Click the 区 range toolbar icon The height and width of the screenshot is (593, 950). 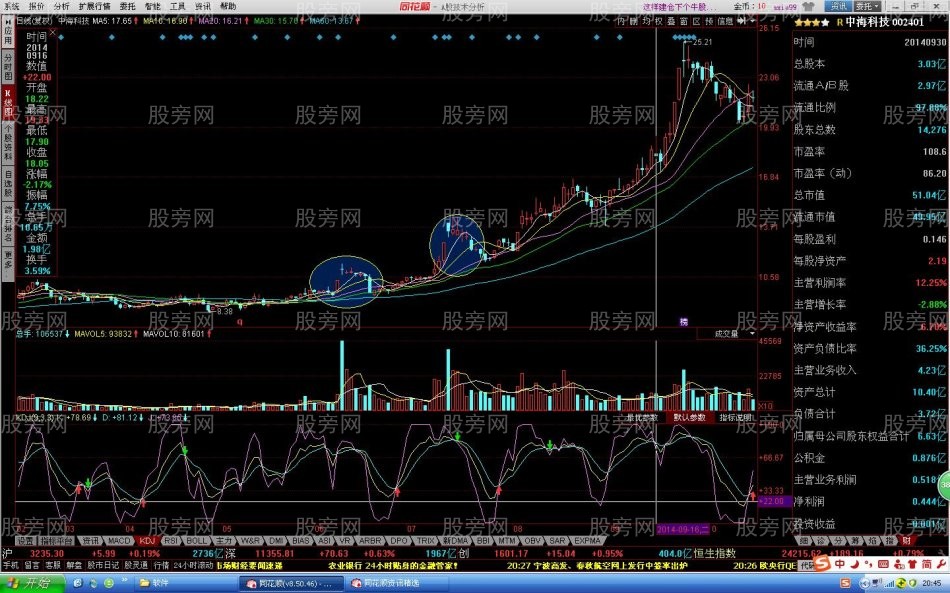(x=696, y=21)
